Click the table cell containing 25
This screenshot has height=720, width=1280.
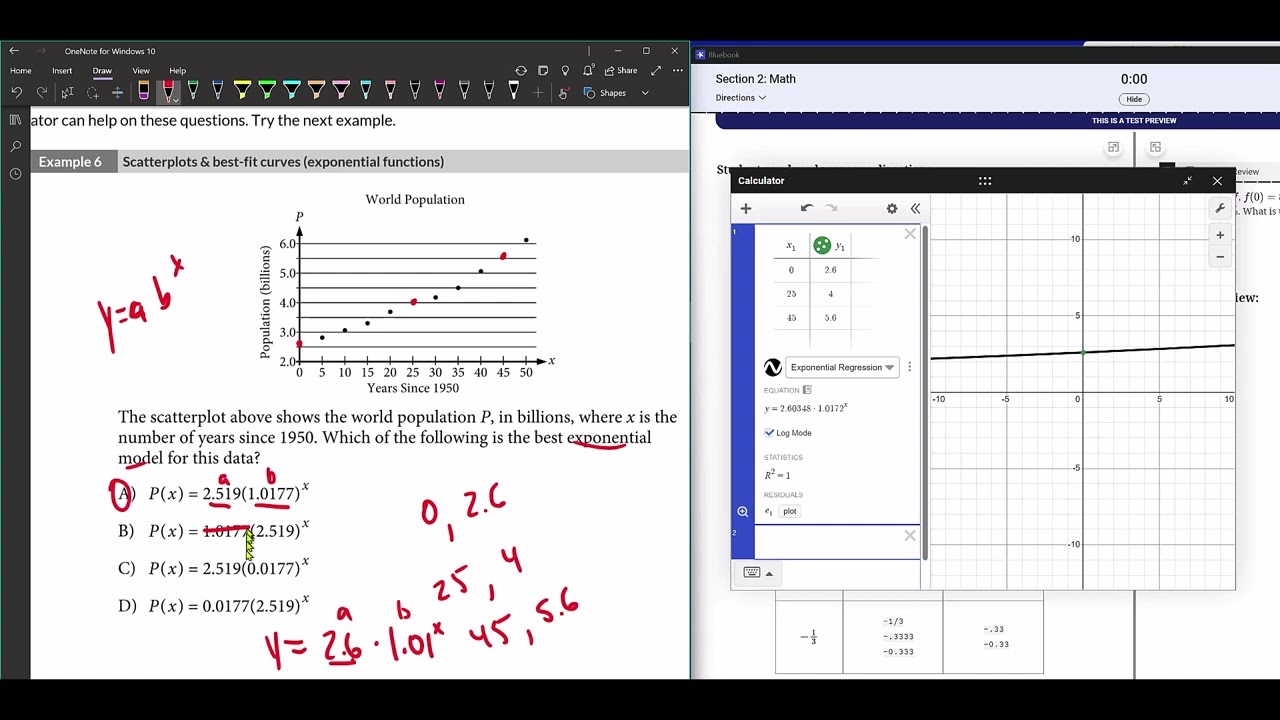(x=791, y=294)
